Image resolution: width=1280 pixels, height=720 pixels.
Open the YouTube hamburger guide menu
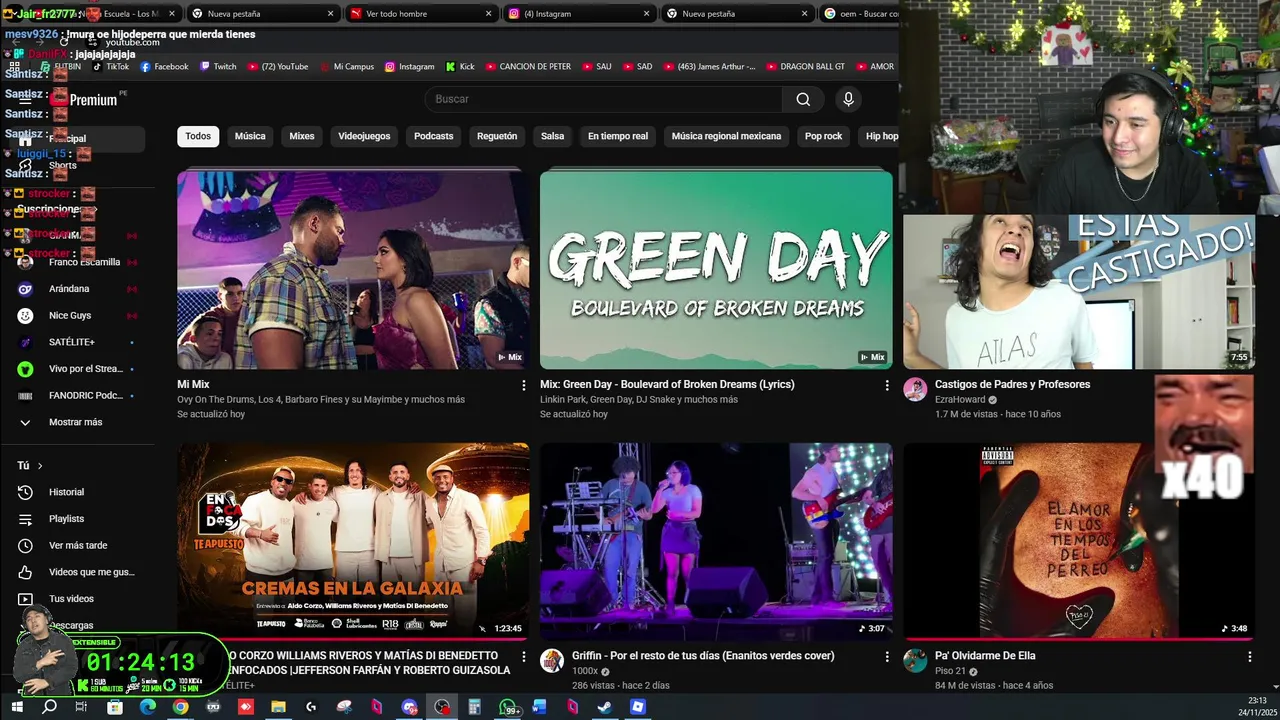tap(25, 99)
